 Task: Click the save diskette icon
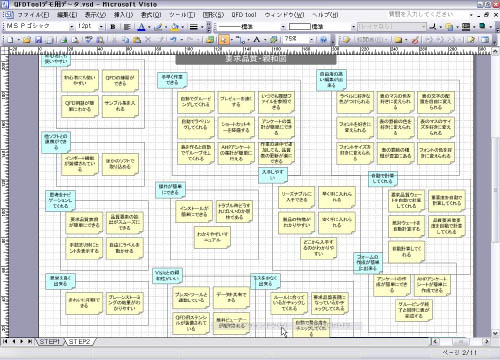pos(39,40)
